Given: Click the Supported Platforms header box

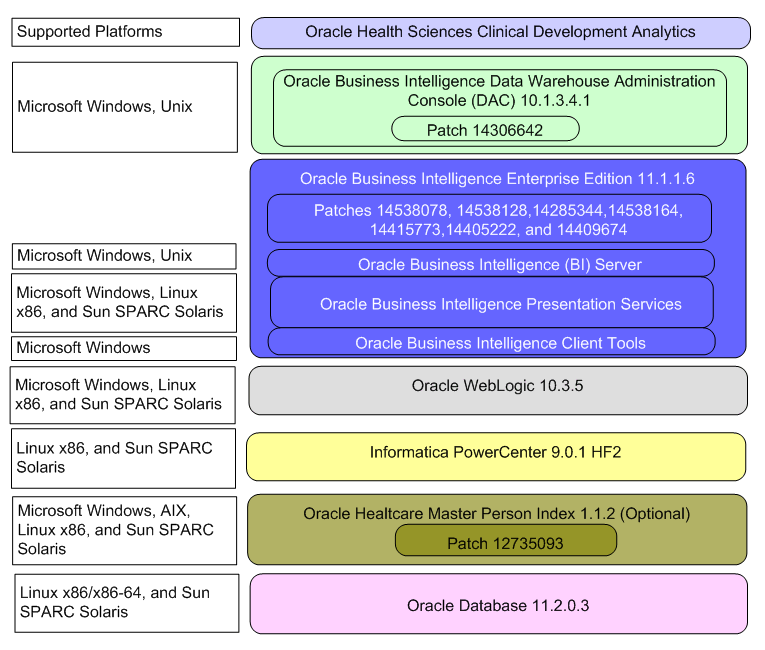Looking at the screenshot, I should tap(125, 32).
